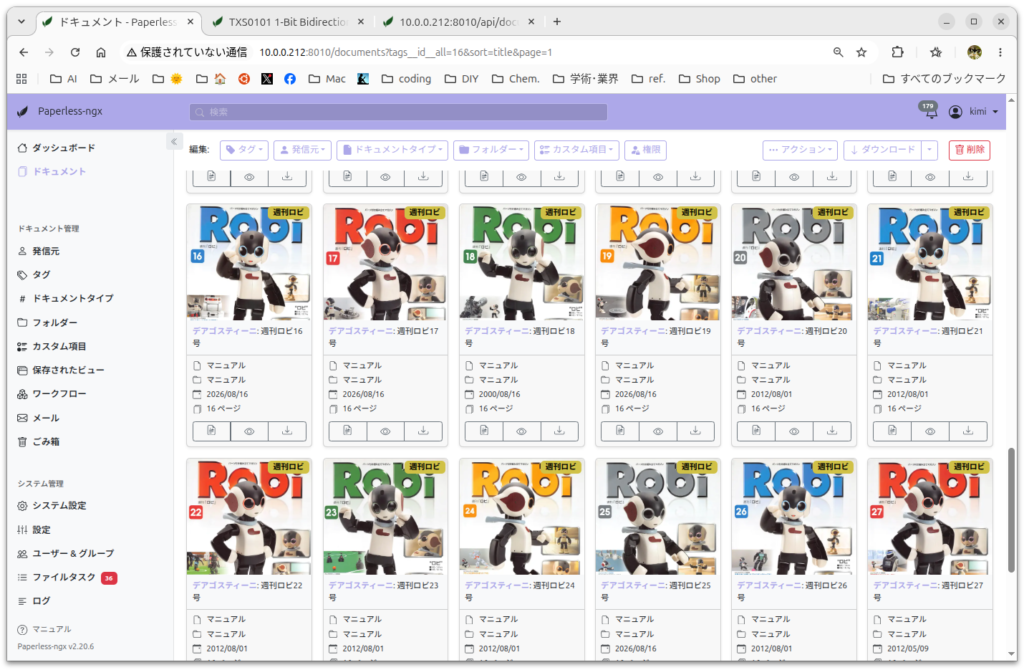Open the システム設定 sidebar link
Viewport: 1024px width, 670px height.
(59, 505)
